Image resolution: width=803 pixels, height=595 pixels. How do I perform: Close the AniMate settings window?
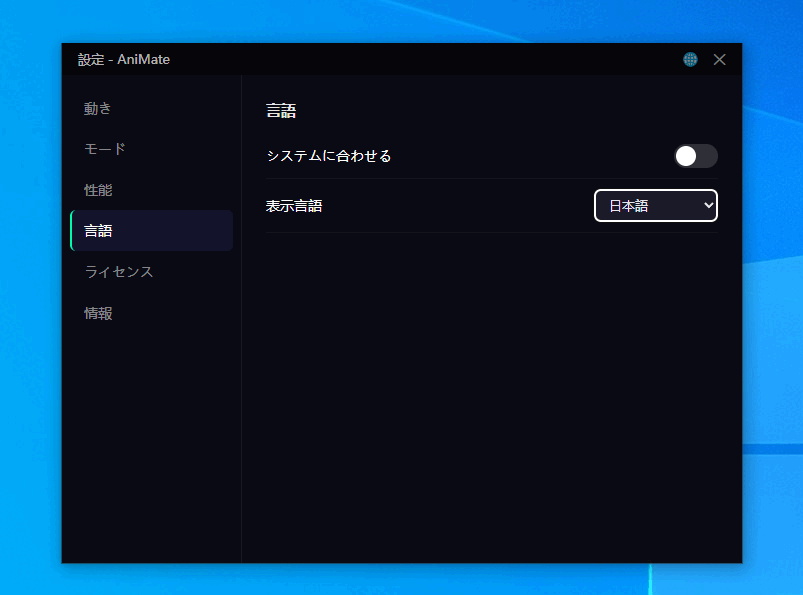[x=719, y=59]
